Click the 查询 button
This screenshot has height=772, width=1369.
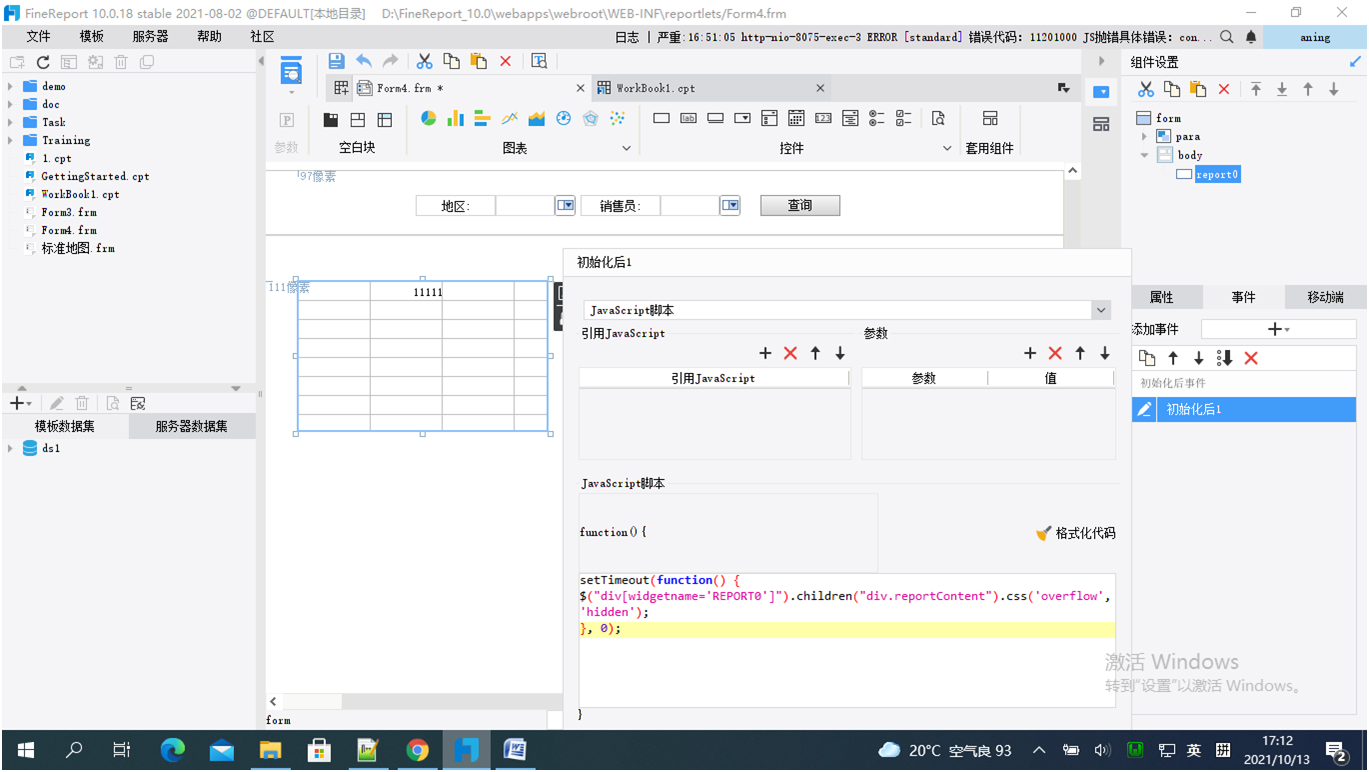pyautogui.click(x=800, y=205)
